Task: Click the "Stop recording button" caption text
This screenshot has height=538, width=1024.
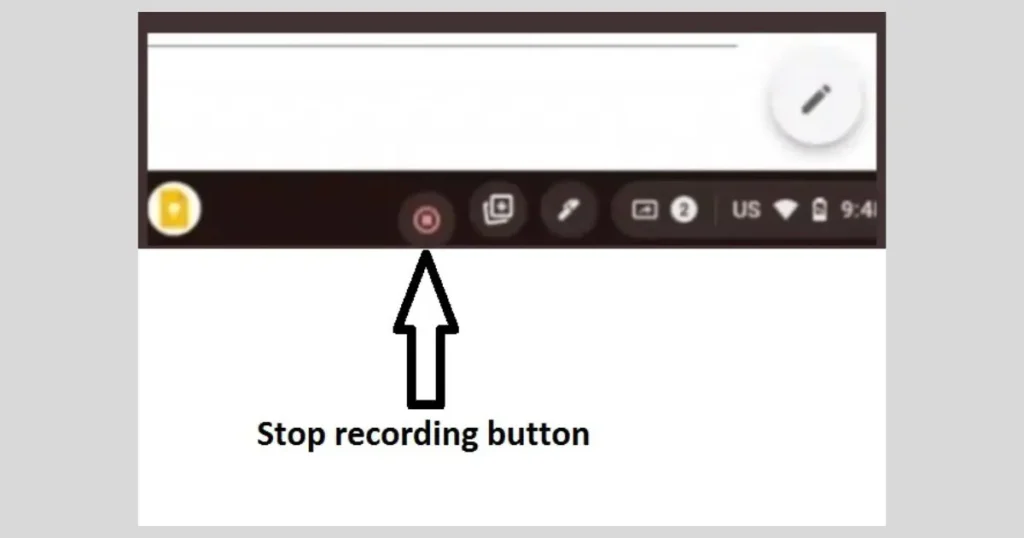Action: click(423, 434)
